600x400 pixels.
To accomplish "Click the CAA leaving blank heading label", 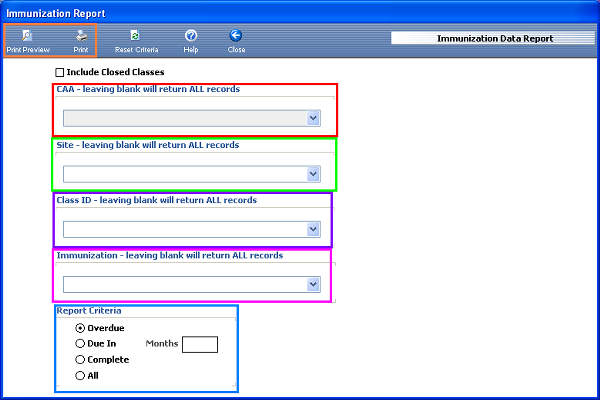I will (x=147, y=90).
